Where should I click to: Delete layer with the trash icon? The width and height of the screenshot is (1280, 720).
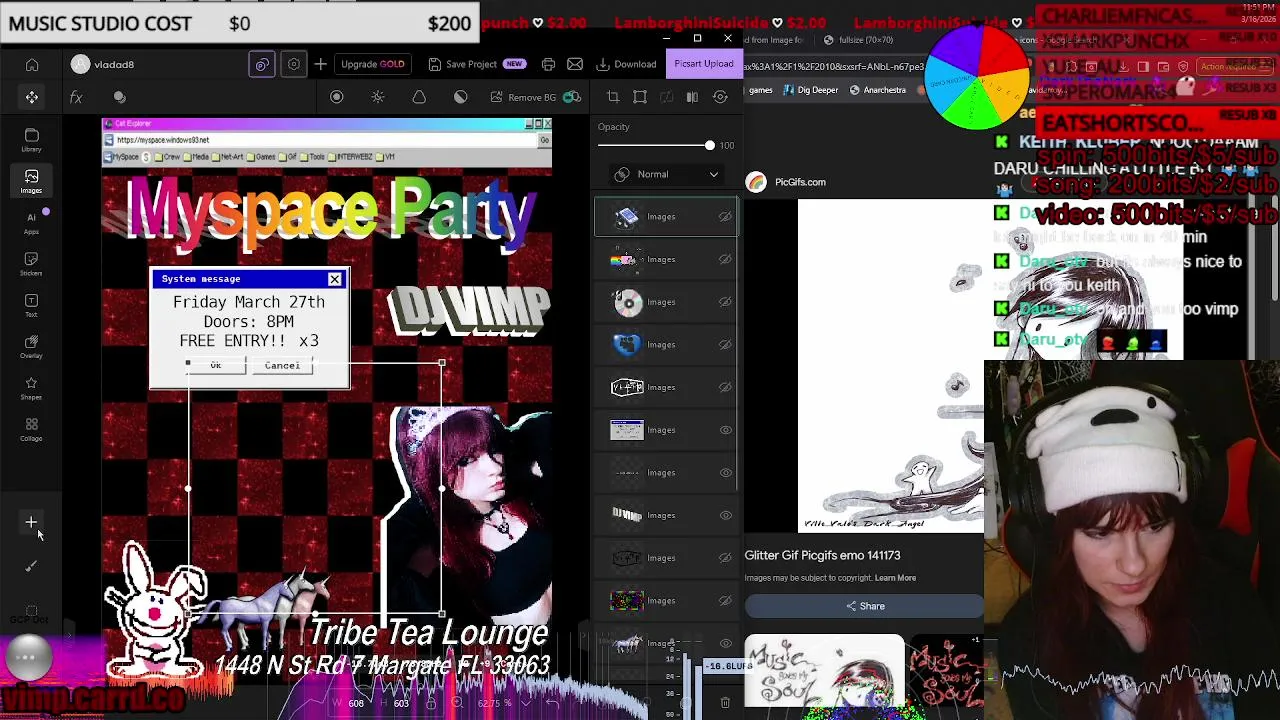pyautogui.click(x=725, y=703)
